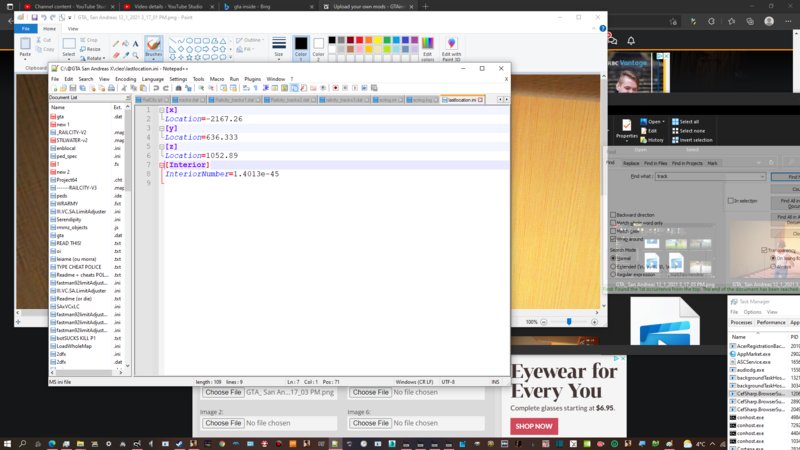
Task: Open the Brushes tool in Paint
Action: point(153,47)
